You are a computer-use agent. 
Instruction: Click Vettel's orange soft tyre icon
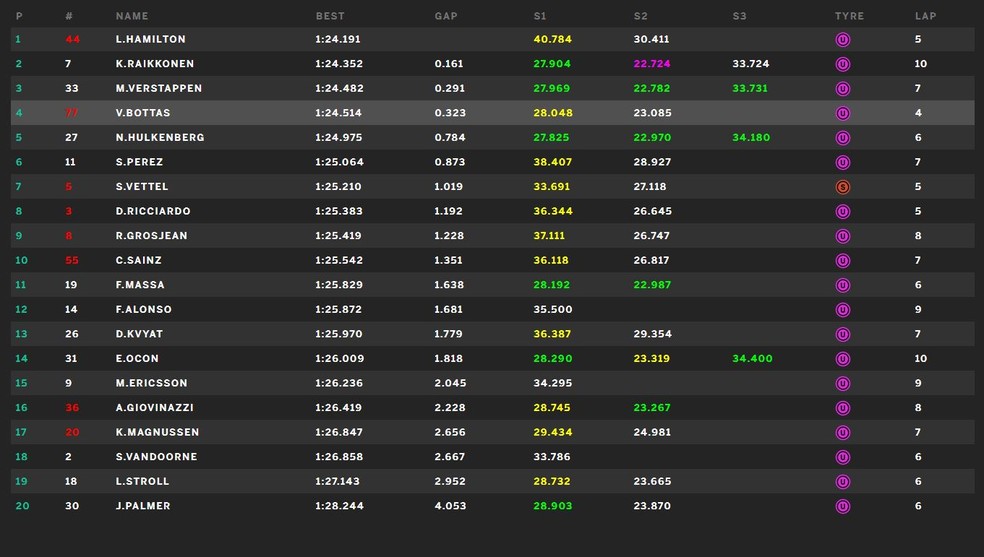[843, 187]
